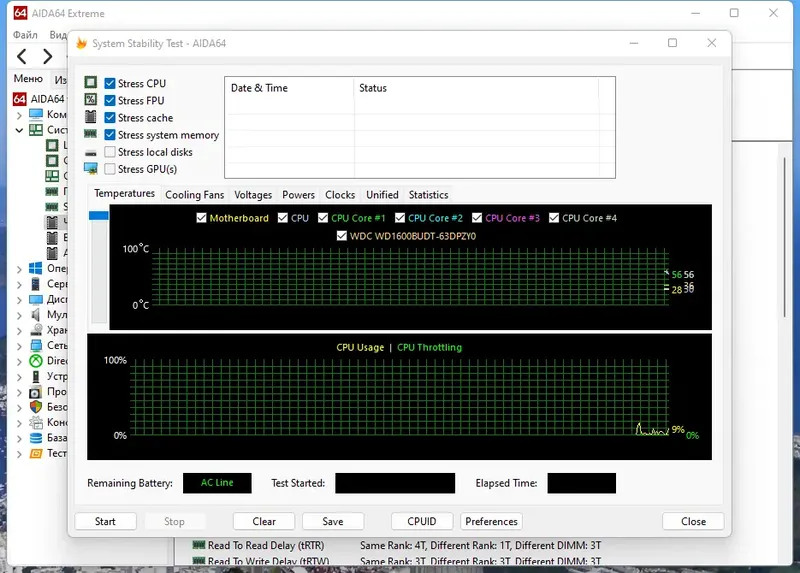The height and width of the screenshot is (573, 800).
Task: Uncheck the WDC WD1600BUDT-63DPZY0 drive checkbox
Action: (x=342, y=236)
